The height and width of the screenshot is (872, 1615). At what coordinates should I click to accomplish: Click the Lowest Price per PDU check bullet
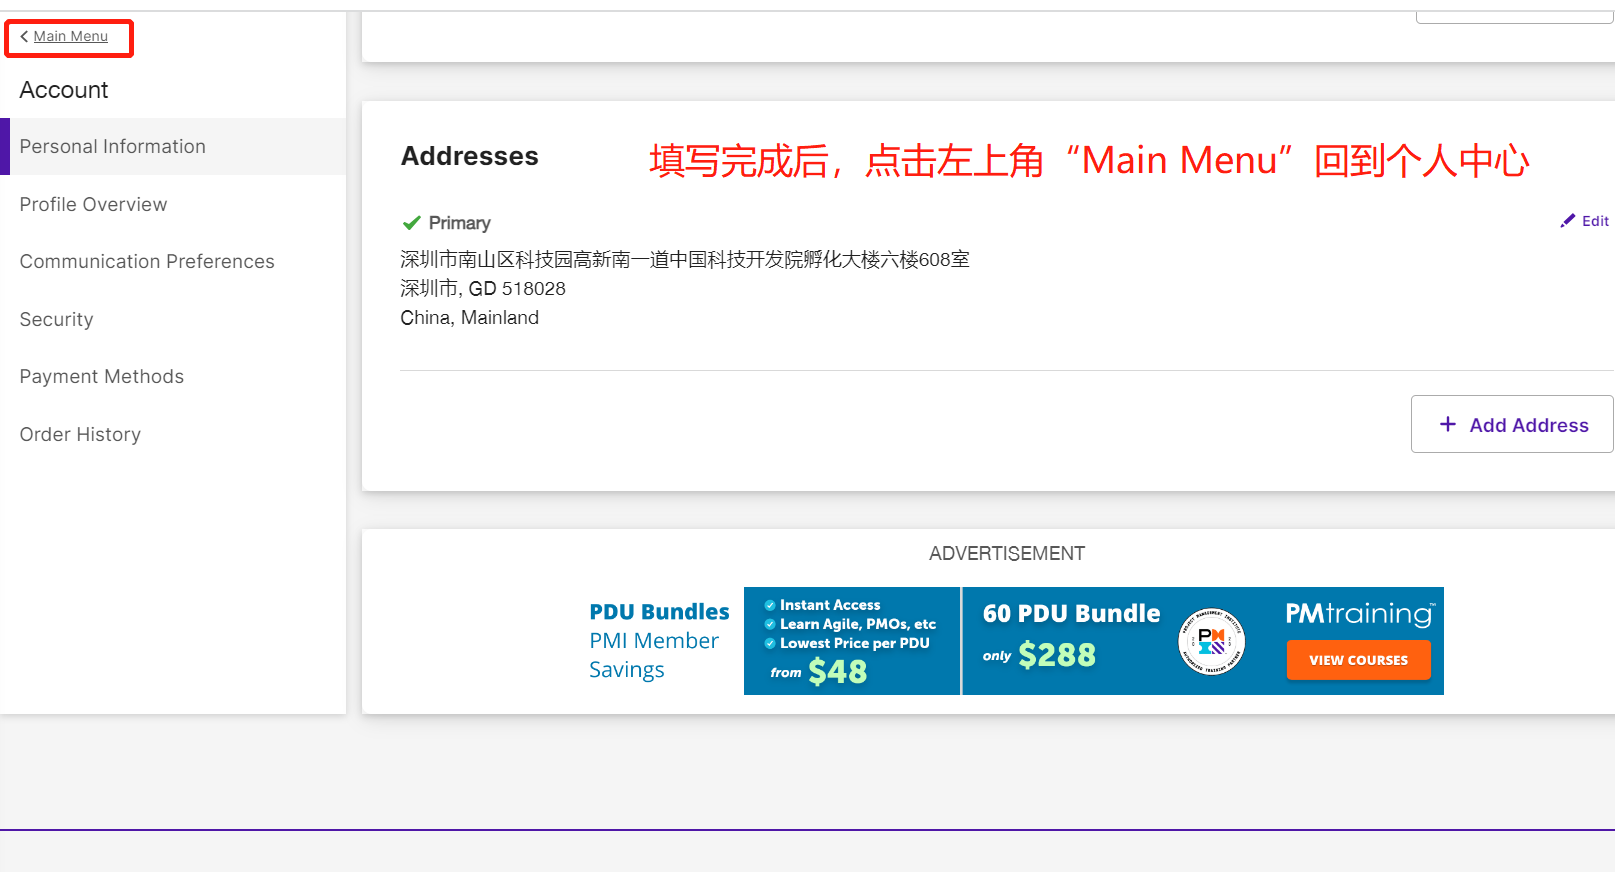point(770,643)
